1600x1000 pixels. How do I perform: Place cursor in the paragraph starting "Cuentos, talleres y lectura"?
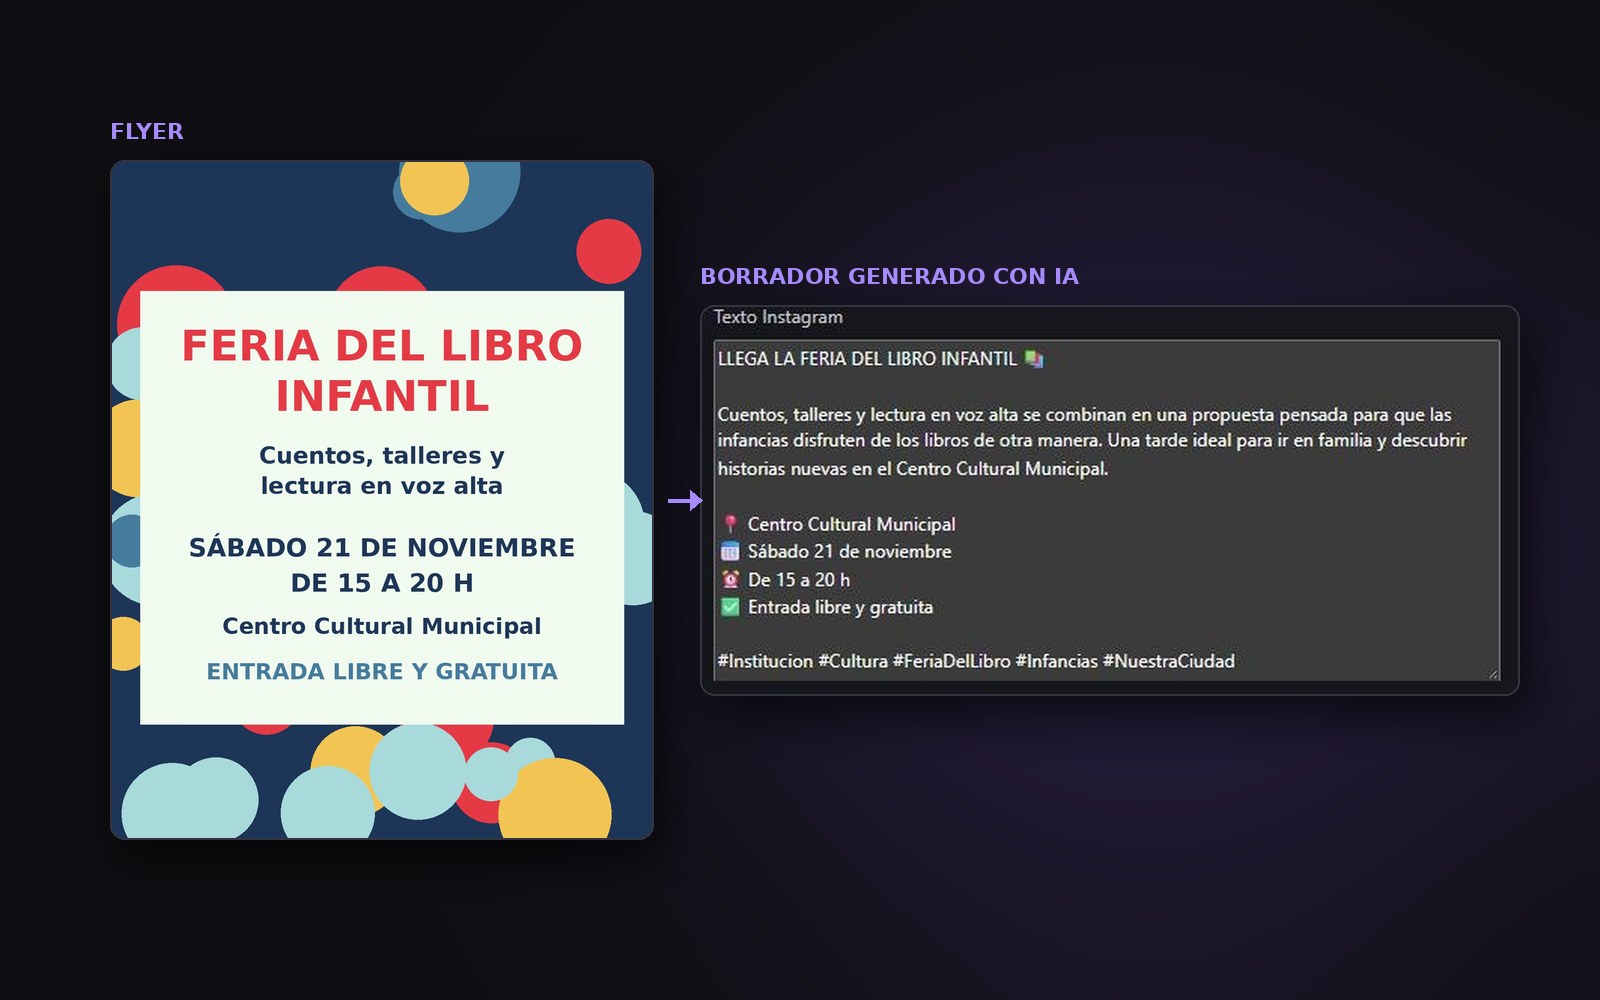(x=1092, y=441)
